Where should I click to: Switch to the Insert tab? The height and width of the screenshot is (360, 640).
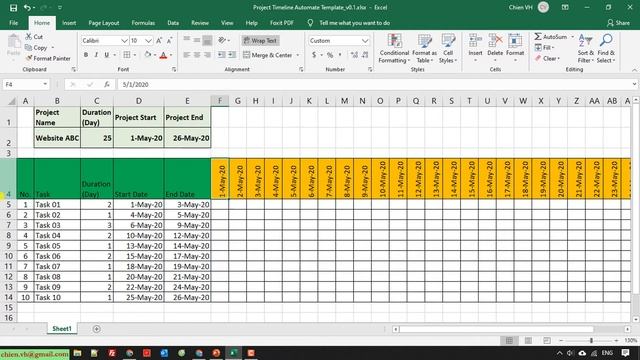69,23
